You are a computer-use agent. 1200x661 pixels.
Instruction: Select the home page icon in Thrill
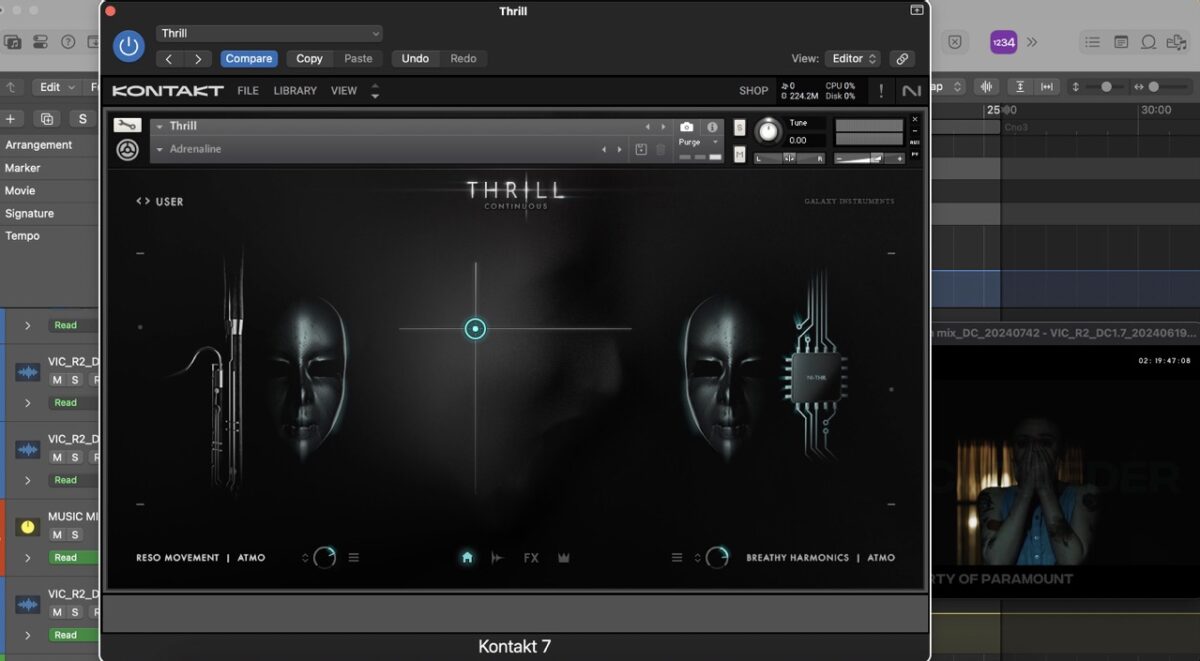click(x=467, y=558)
